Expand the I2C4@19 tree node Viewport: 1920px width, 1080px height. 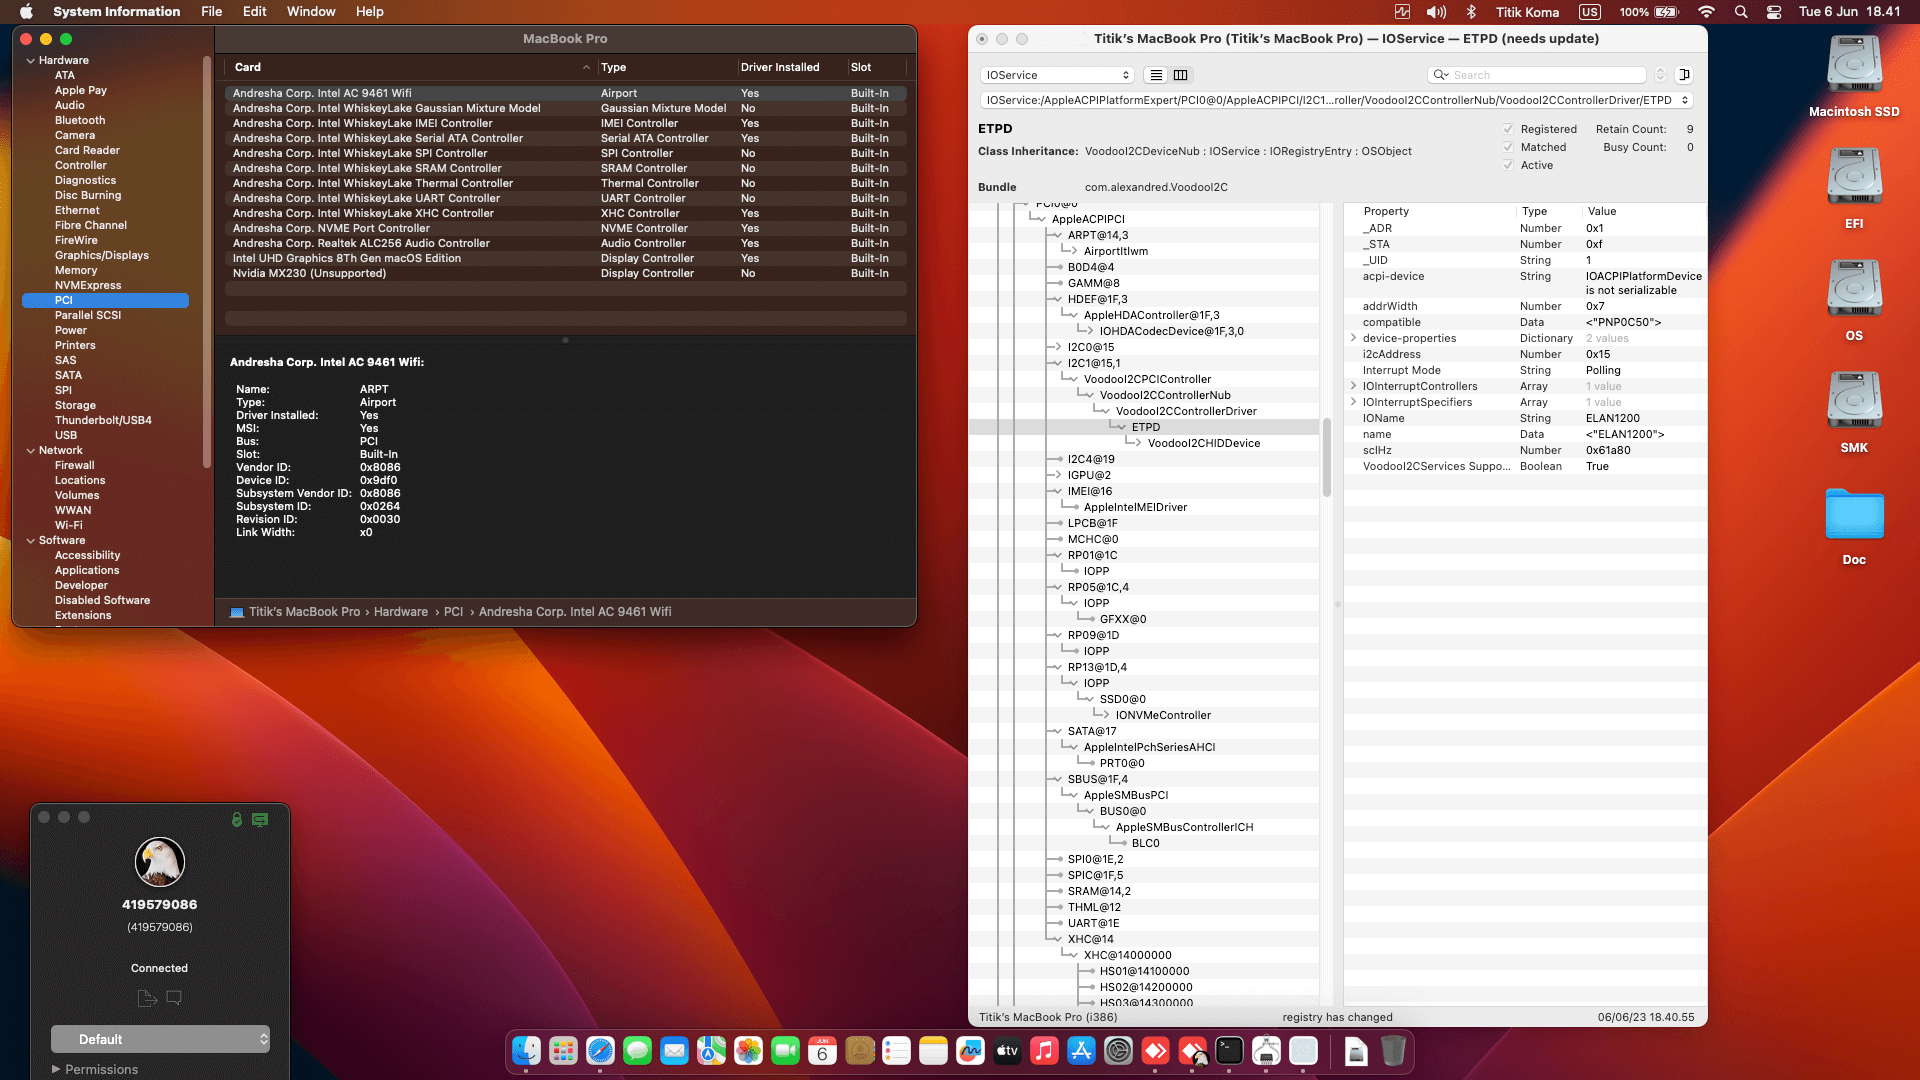pos(1058,459)
